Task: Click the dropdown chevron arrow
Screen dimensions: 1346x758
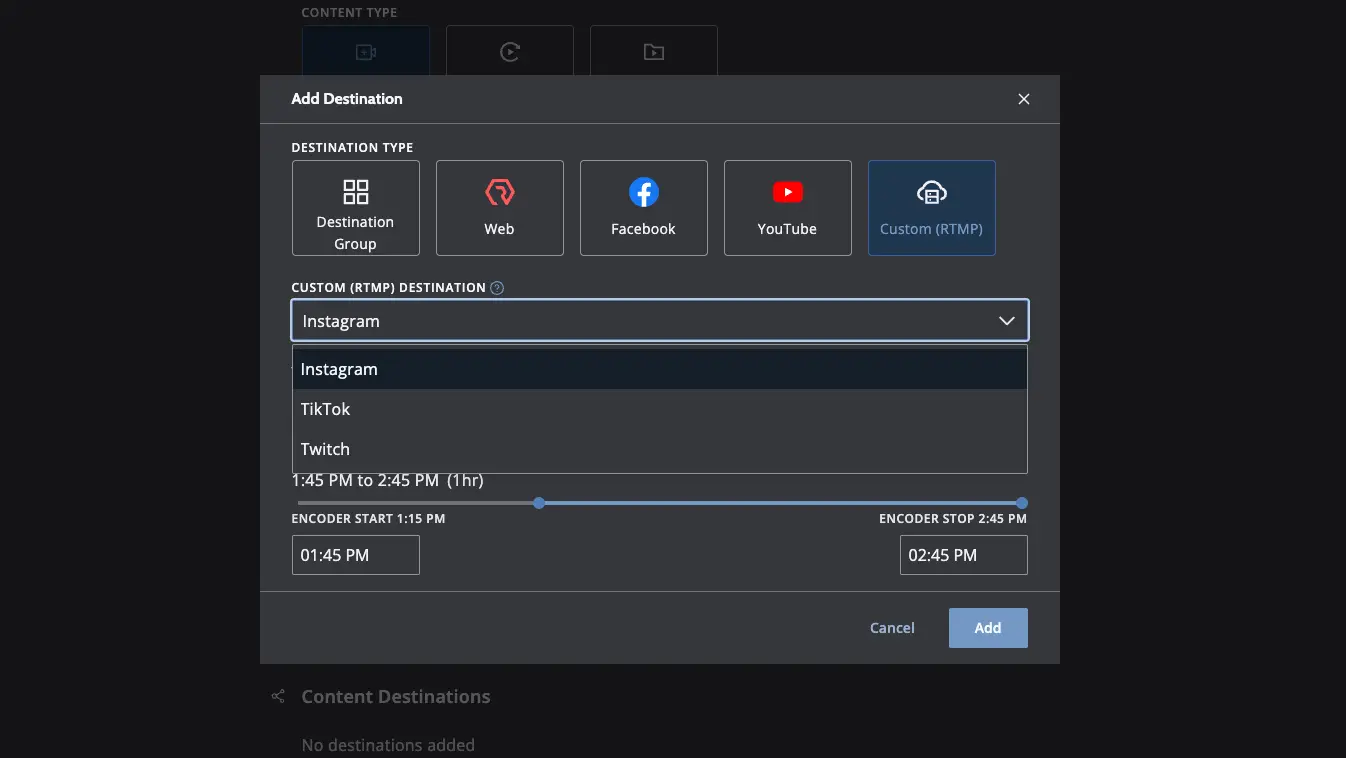Action: (x=1007, y=321)
